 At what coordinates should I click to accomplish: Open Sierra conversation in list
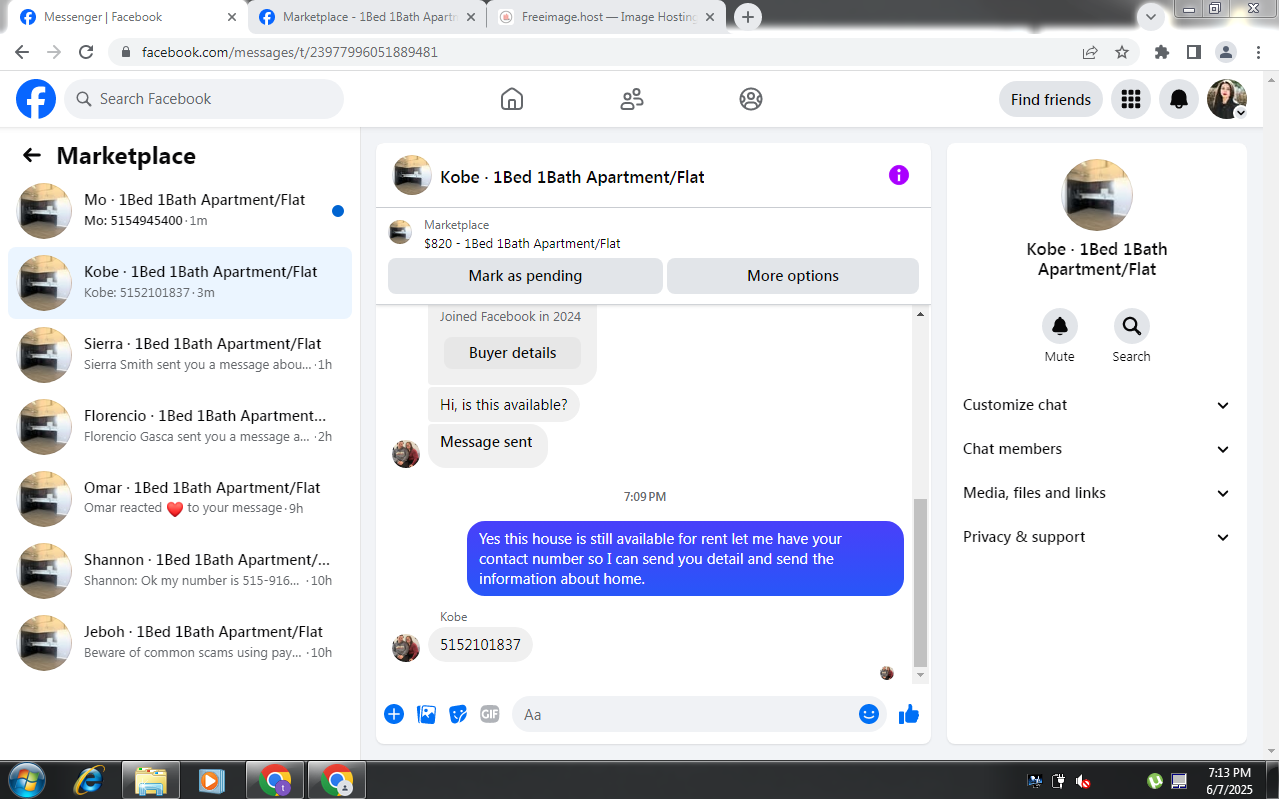[180, 355]
